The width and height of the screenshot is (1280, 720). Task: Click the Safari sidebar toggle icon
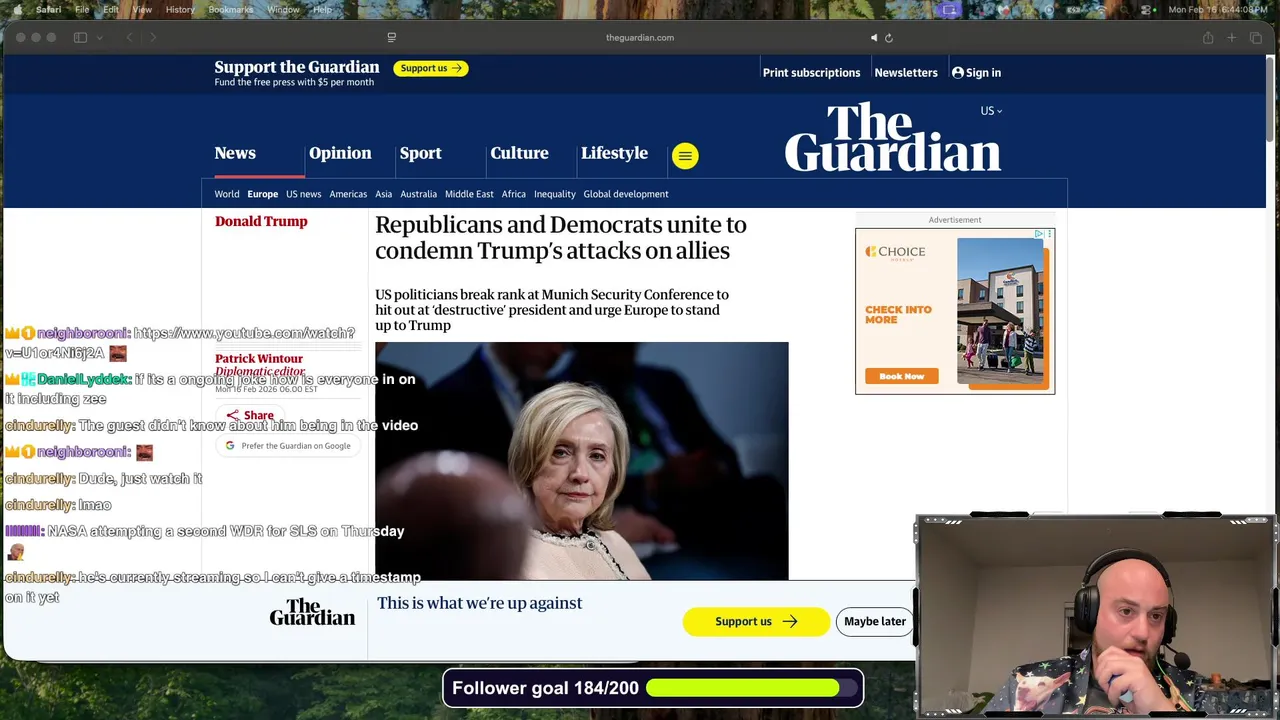[x=80, y=38]
